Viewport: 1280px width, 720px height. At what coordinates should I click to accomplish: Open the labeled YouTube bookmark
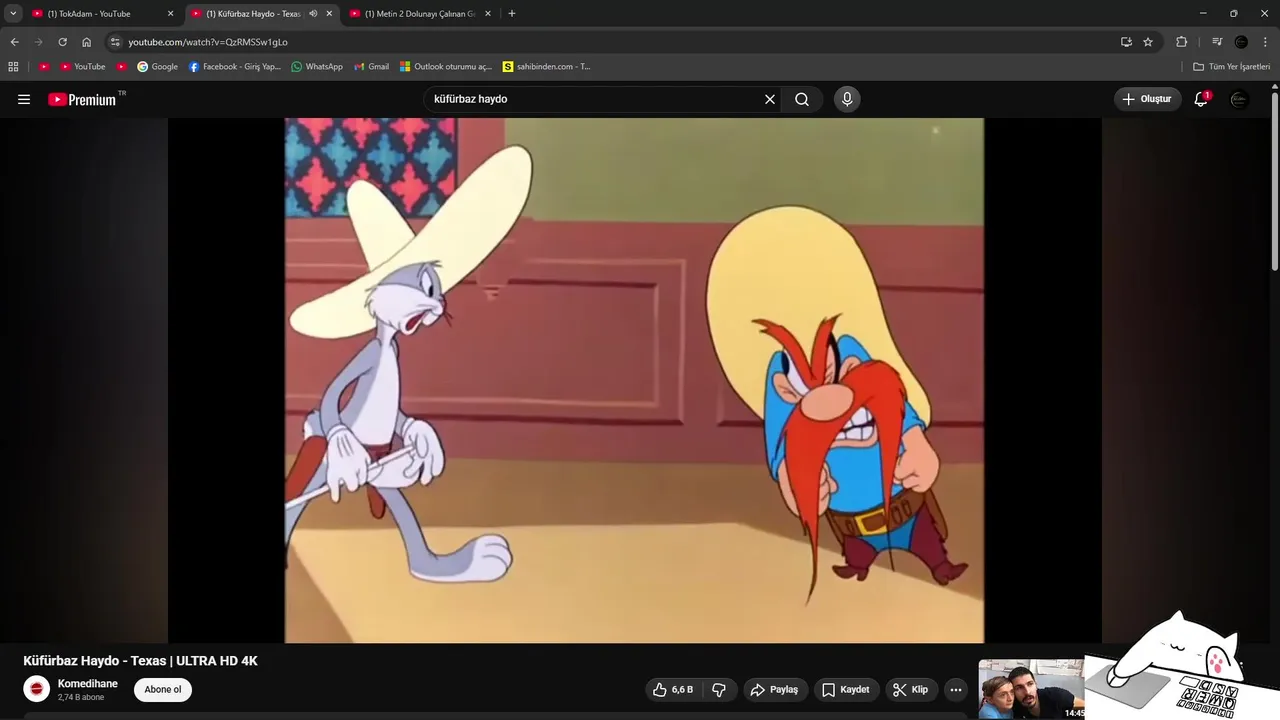(83, 67)
